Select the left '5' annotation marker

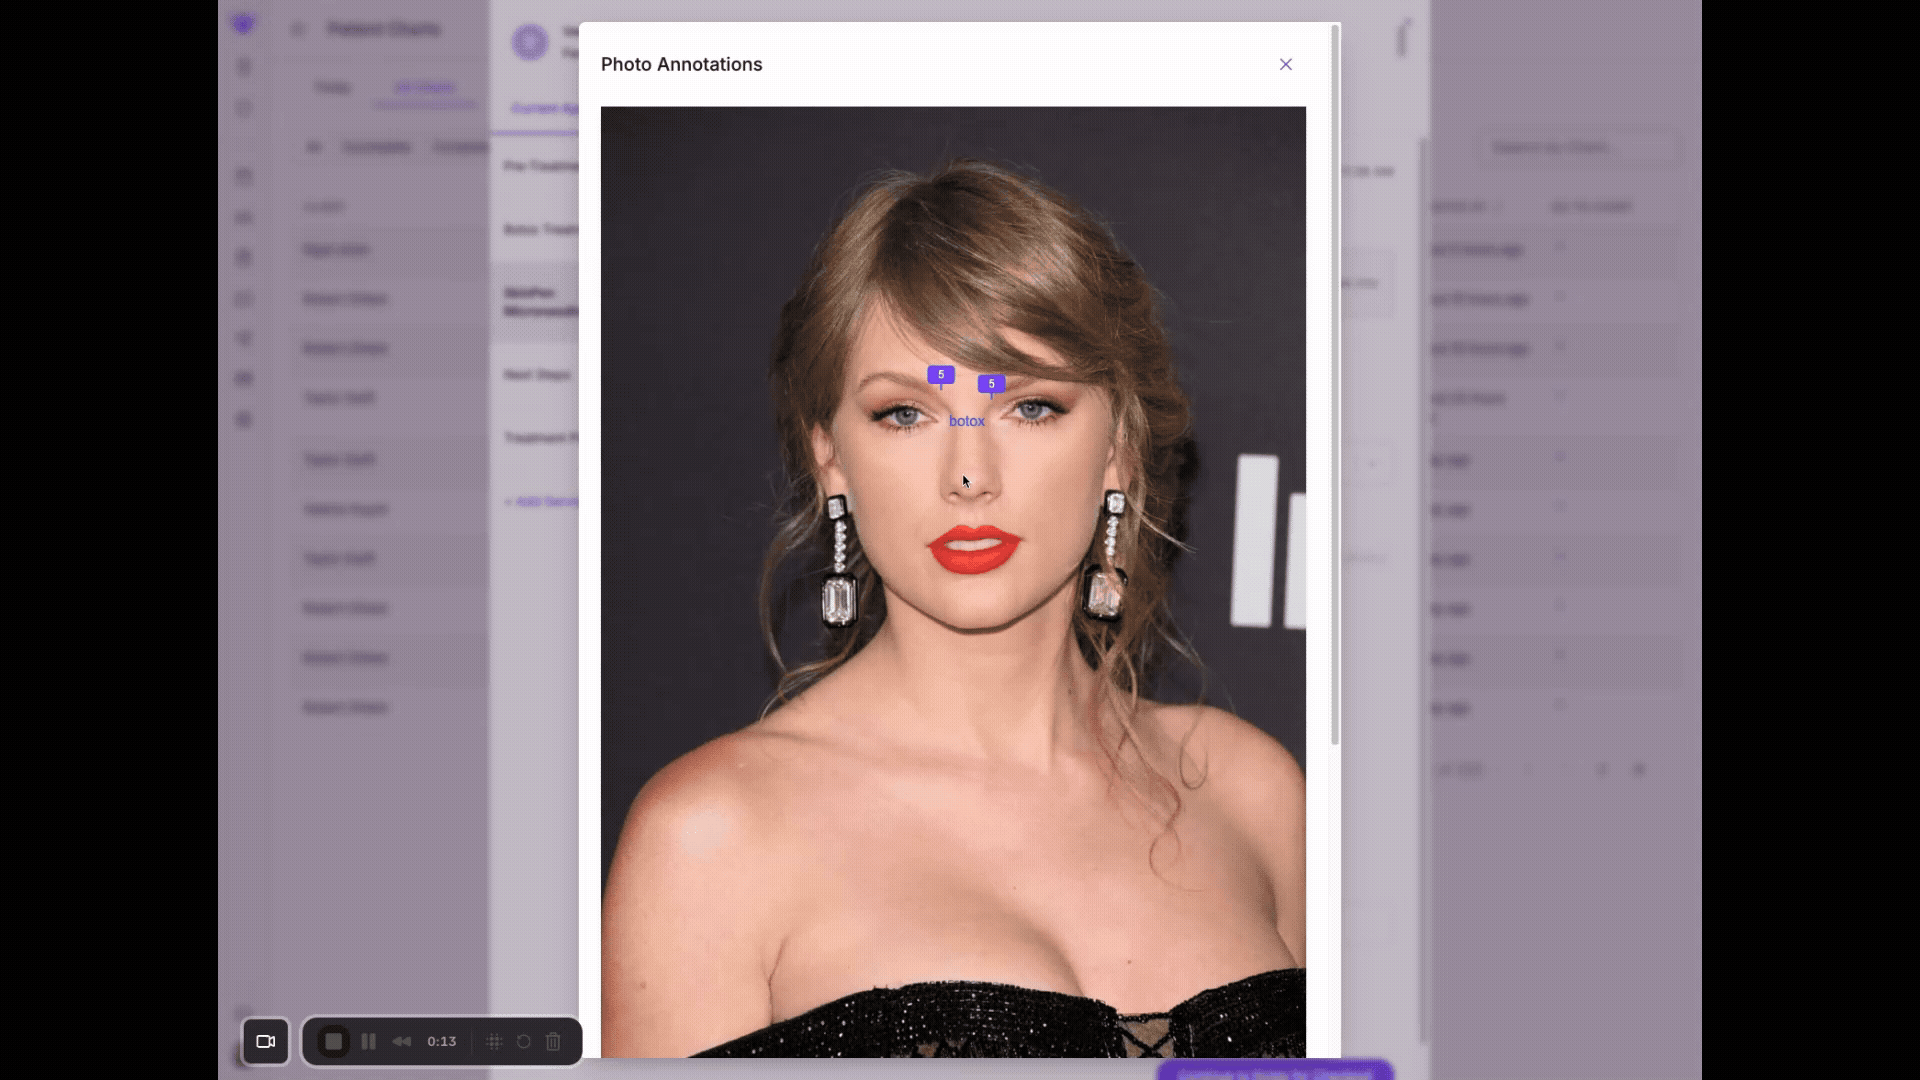coord(940,375)
